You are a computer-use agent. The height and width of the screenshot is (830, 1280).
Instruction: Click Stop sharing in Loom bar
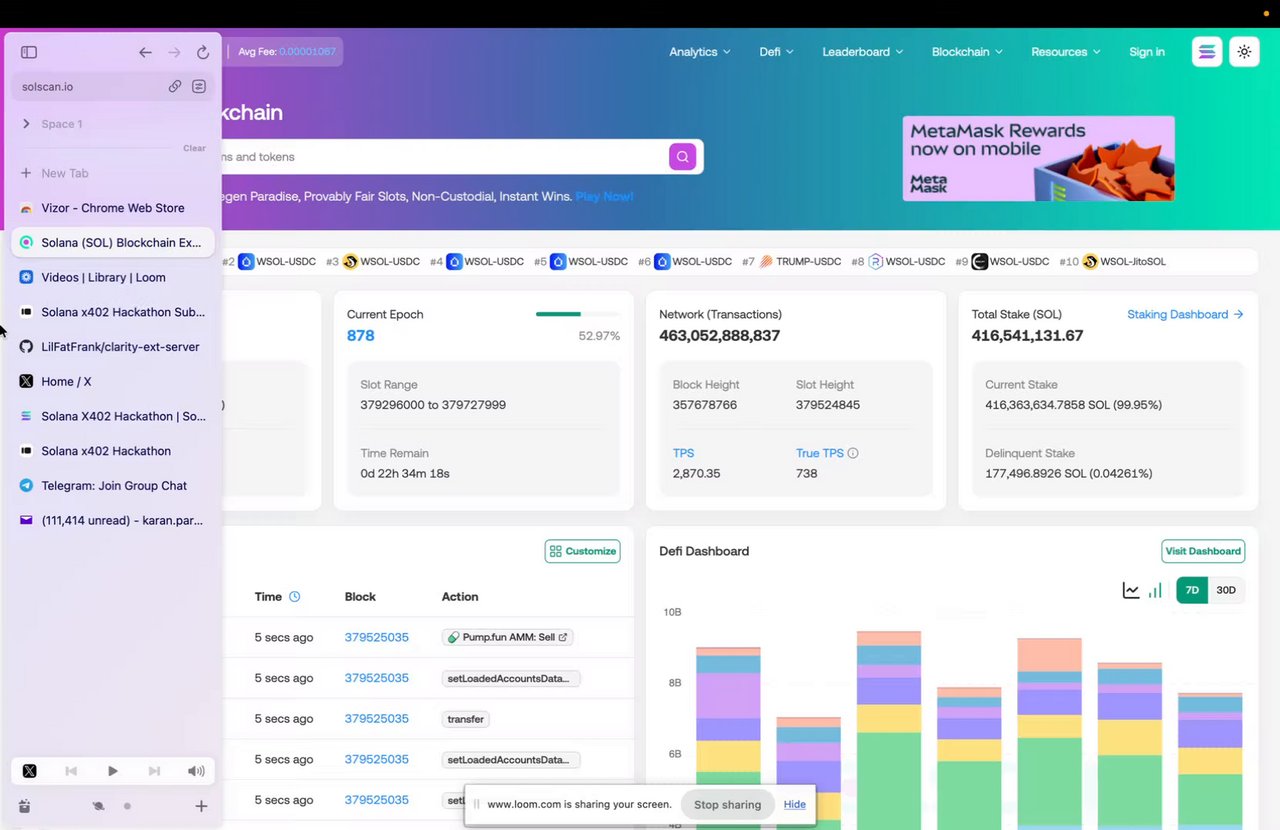pos(727,804)
